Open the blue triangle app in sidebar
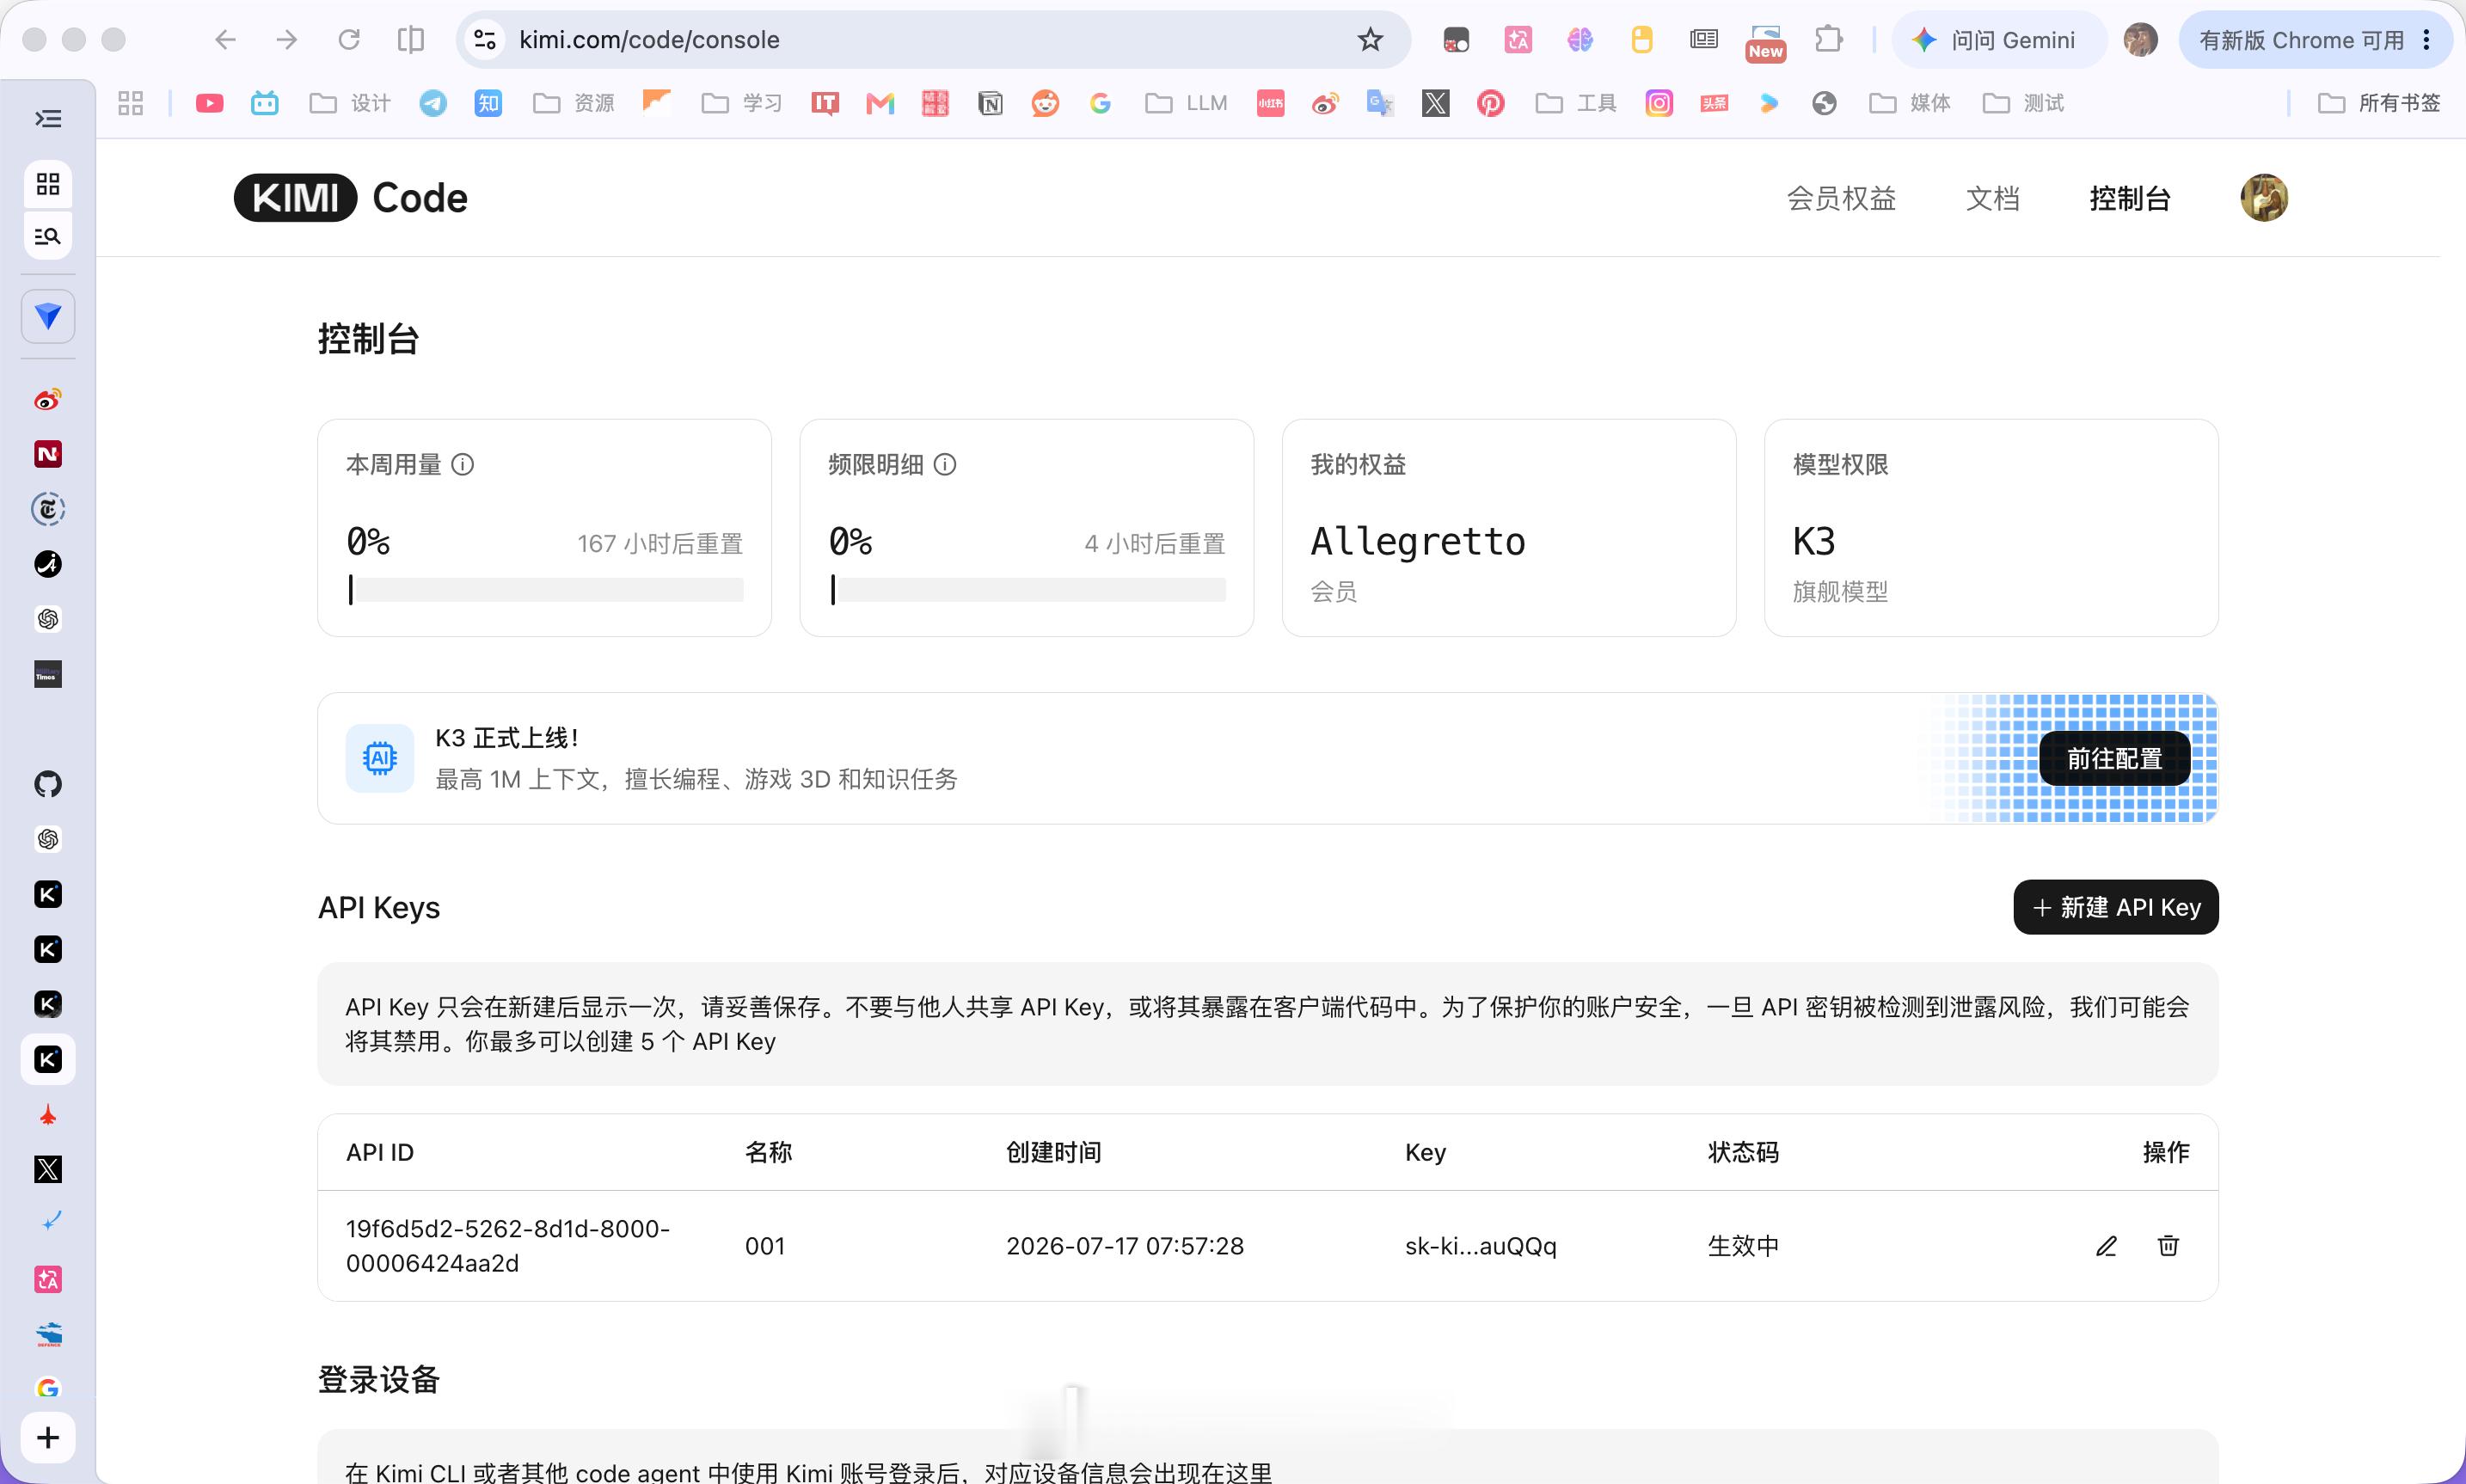This screenshot has width=2466, height=1484. [48, 316]
